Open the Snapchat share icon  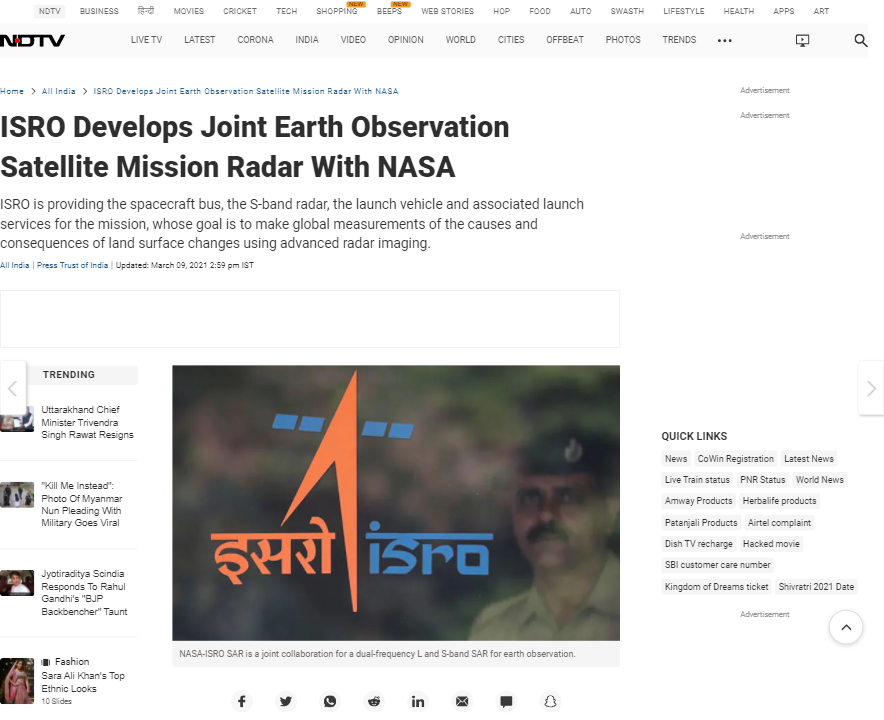point(550,701)
